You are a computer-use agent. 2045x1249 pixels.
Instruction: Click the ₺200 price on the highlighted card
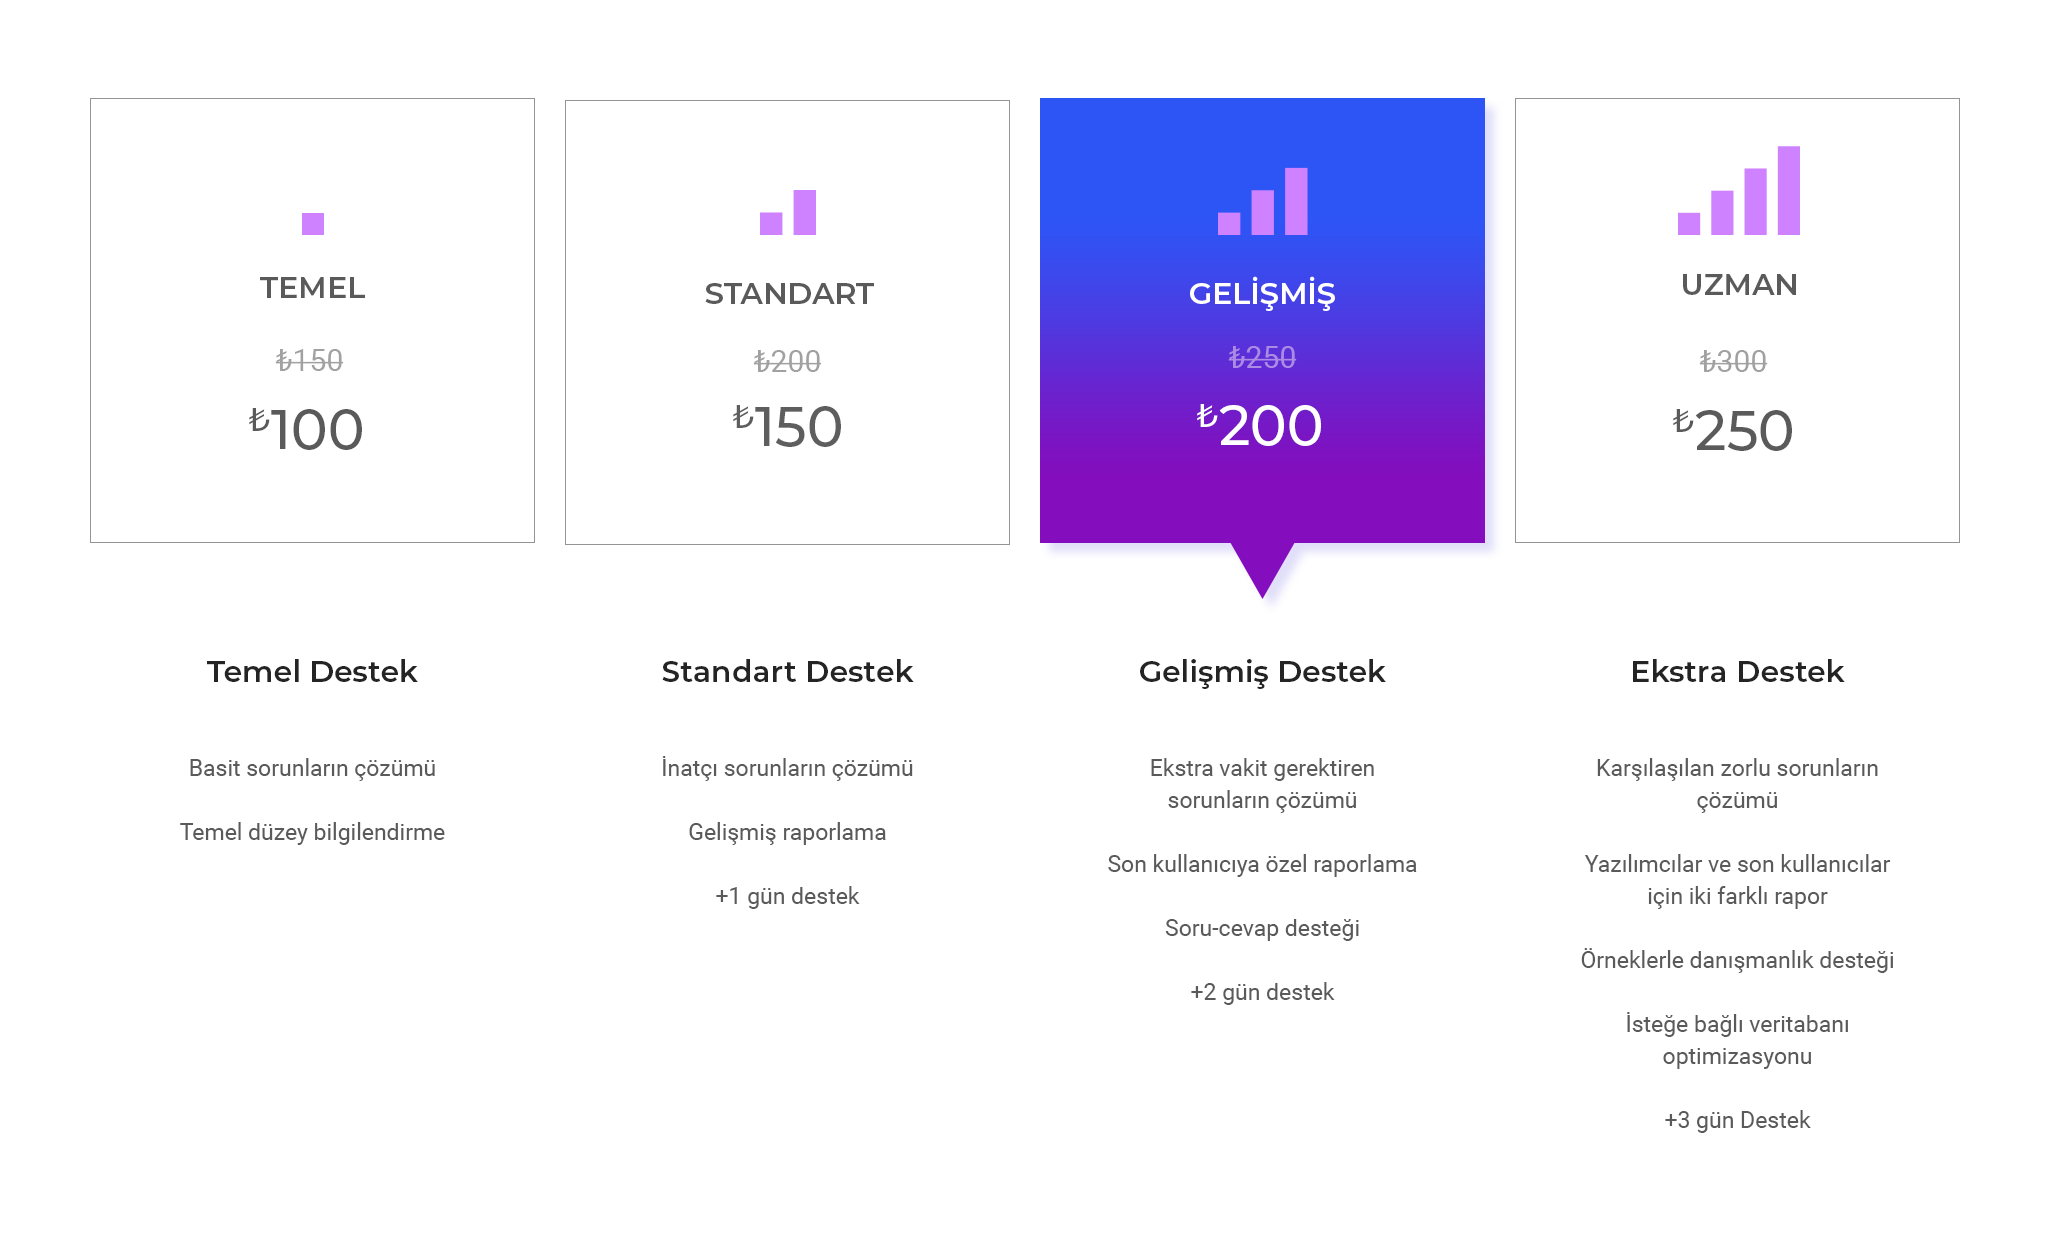point(1260,426)
